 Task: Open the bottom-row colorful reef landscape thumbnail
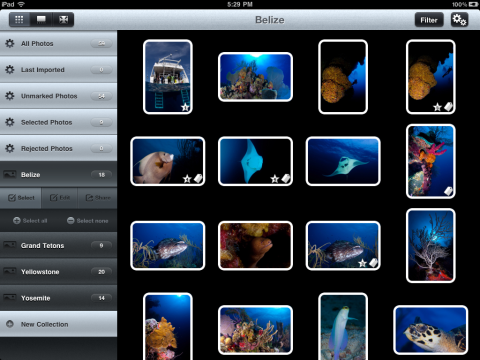point(255,330)
